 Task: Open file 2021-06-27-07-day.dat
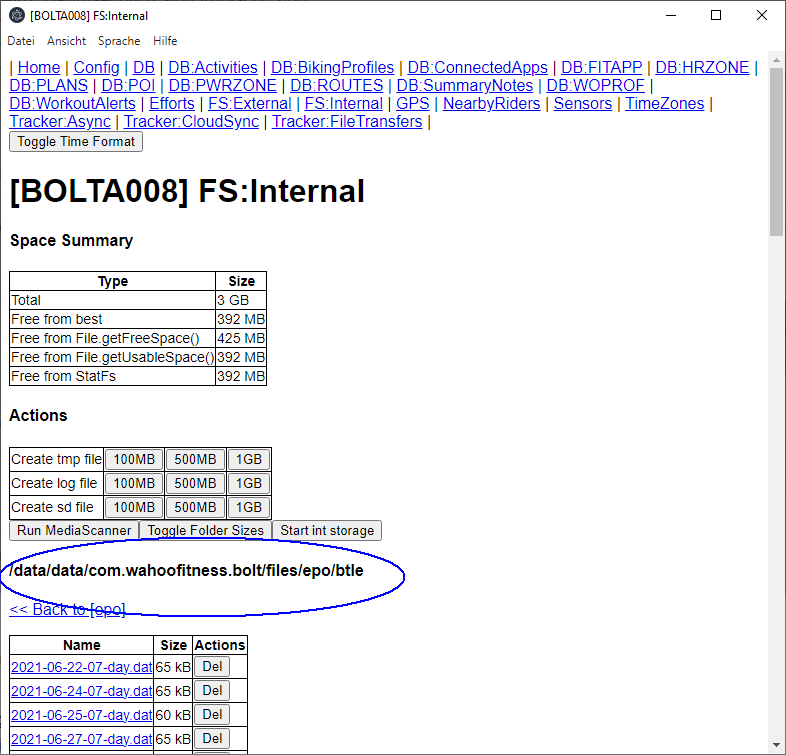[x=81, y=739]
